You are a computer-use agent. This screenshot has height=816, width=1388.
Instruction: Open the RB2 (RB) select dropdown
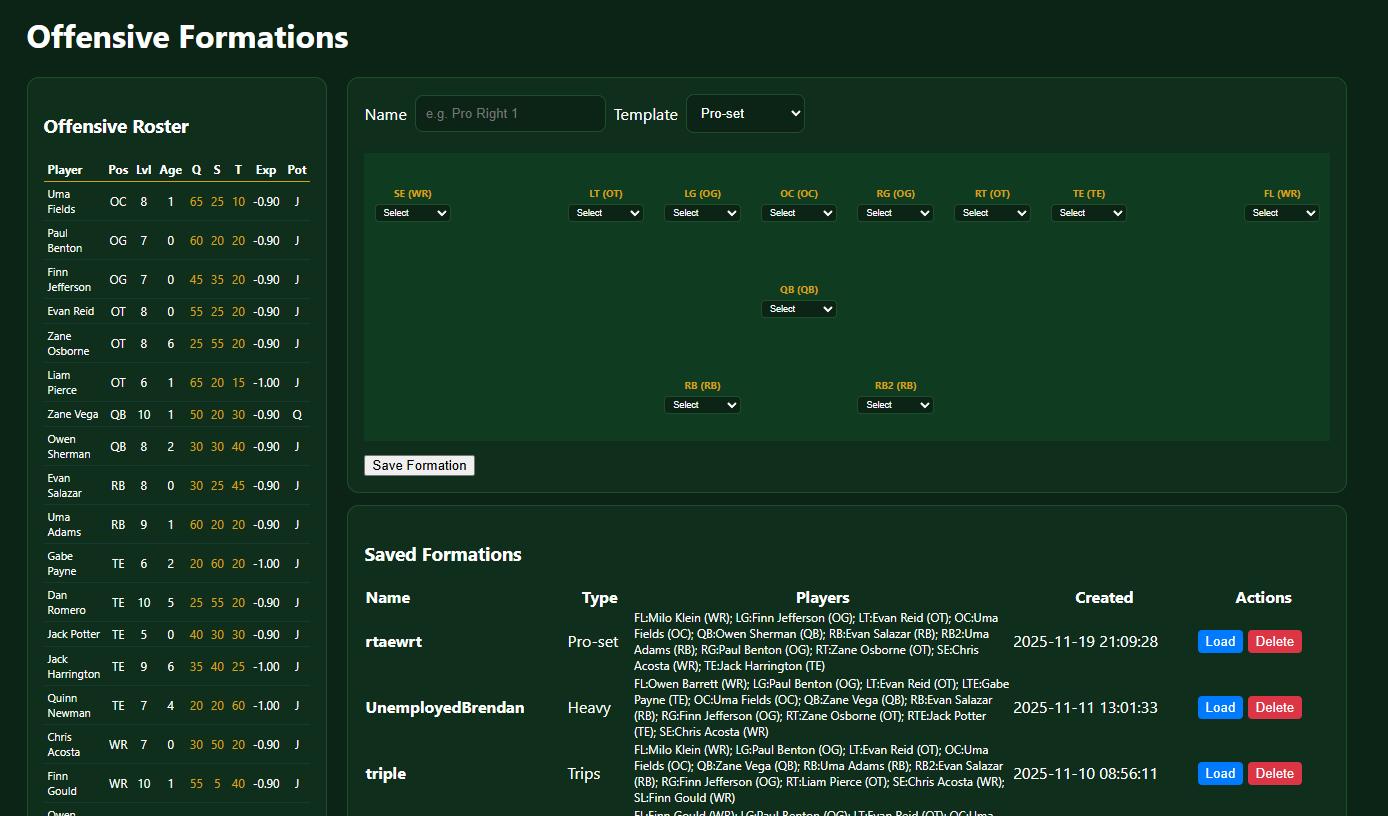[895, 405]
